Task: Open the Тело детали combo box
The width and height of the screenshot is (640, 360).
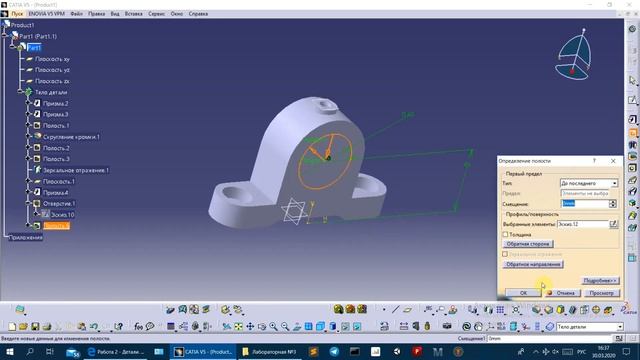Action: tap(589, 327)
